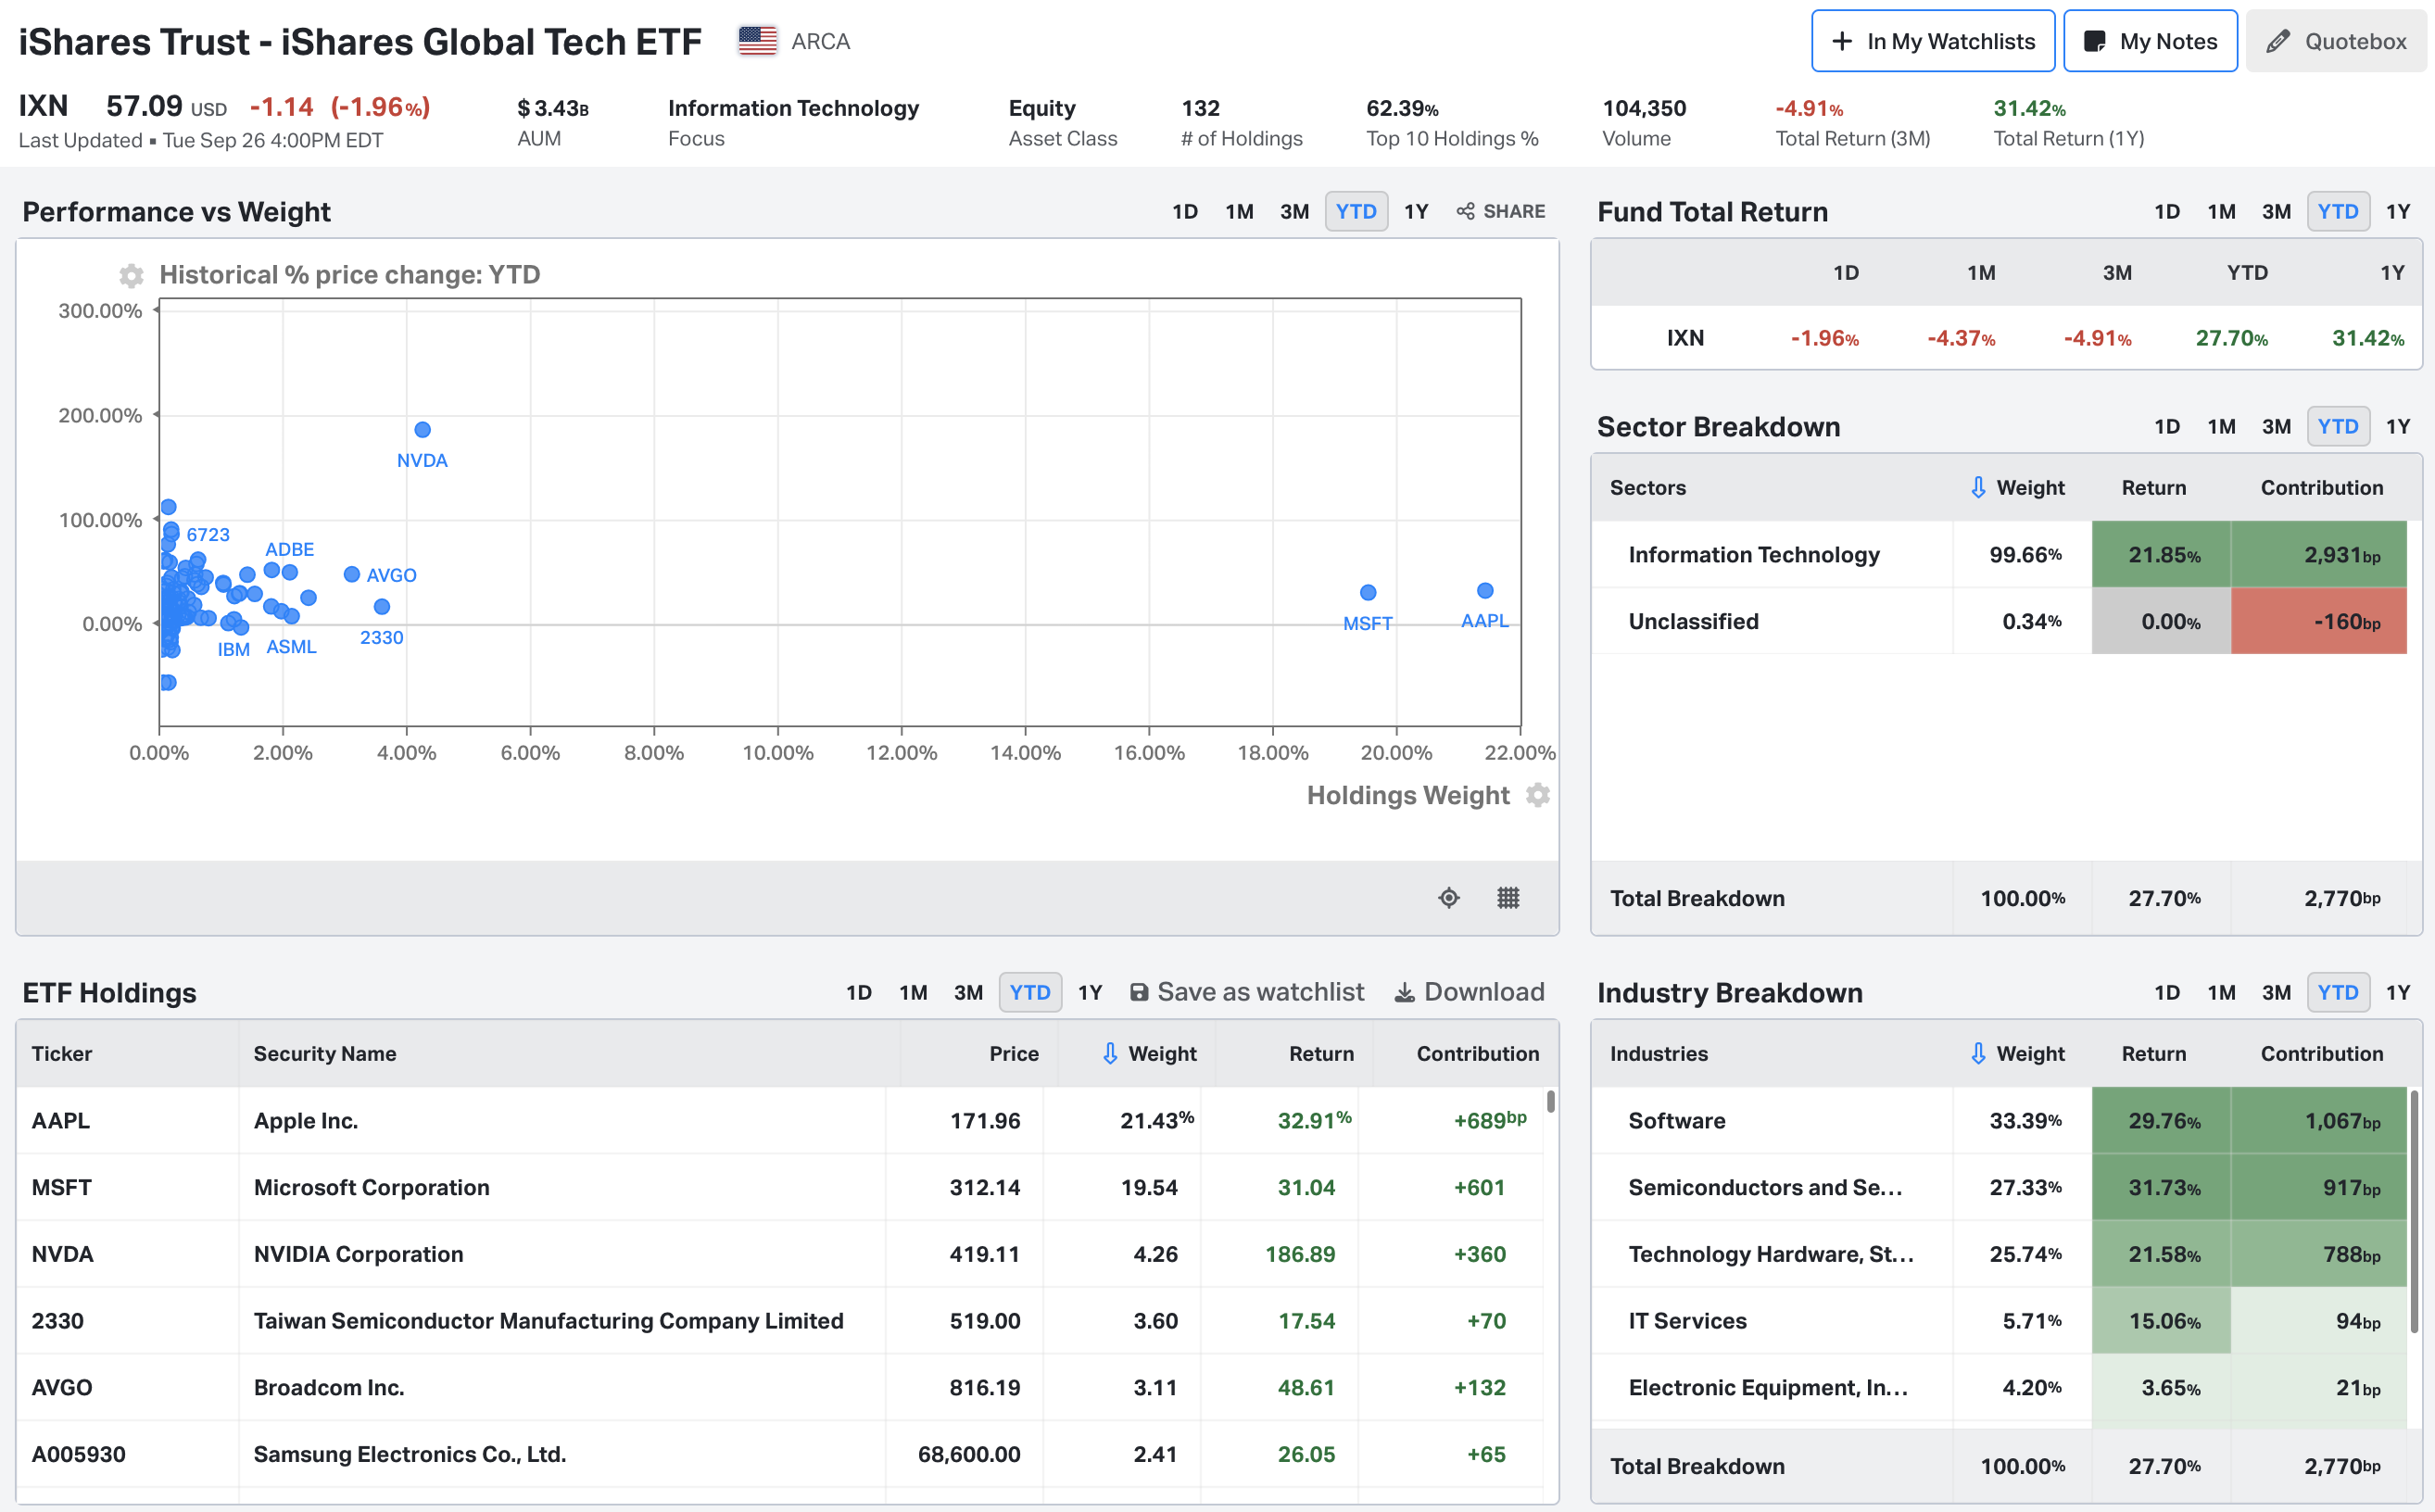Open chart settings gear near Historical % price change

click(131, 275)
